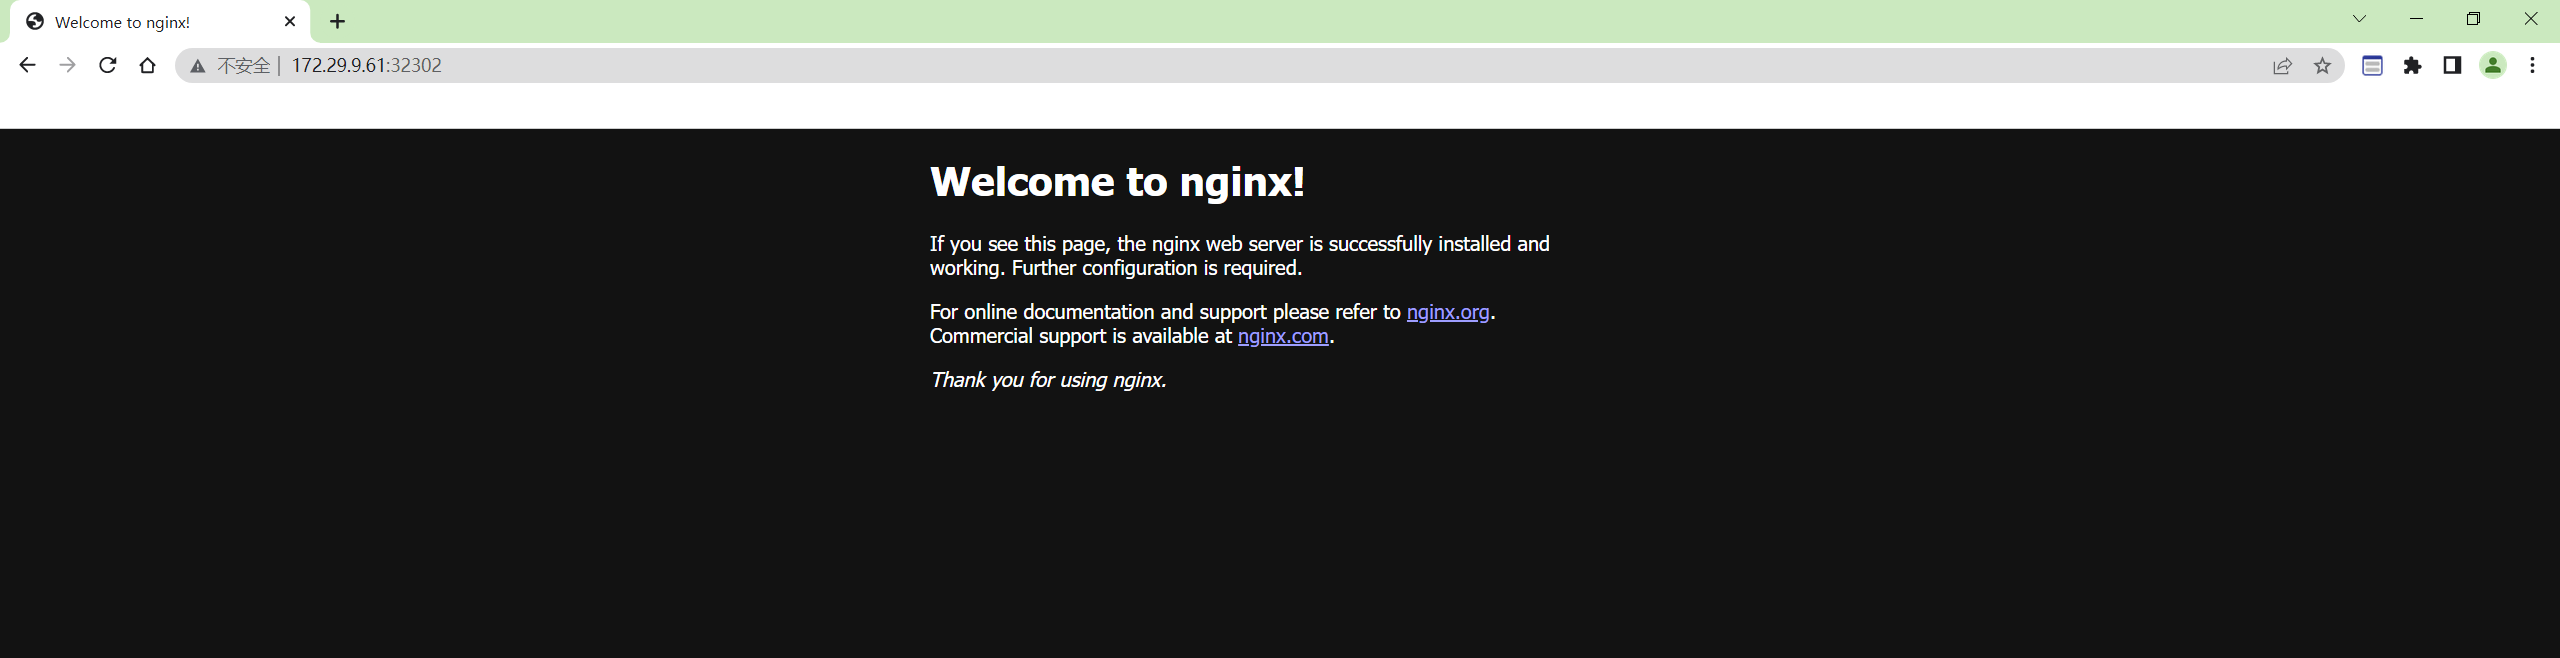Click the tab's globe favicon
Image resolution: width=2560 pixels, height=658 pixels.
point(35,22)
